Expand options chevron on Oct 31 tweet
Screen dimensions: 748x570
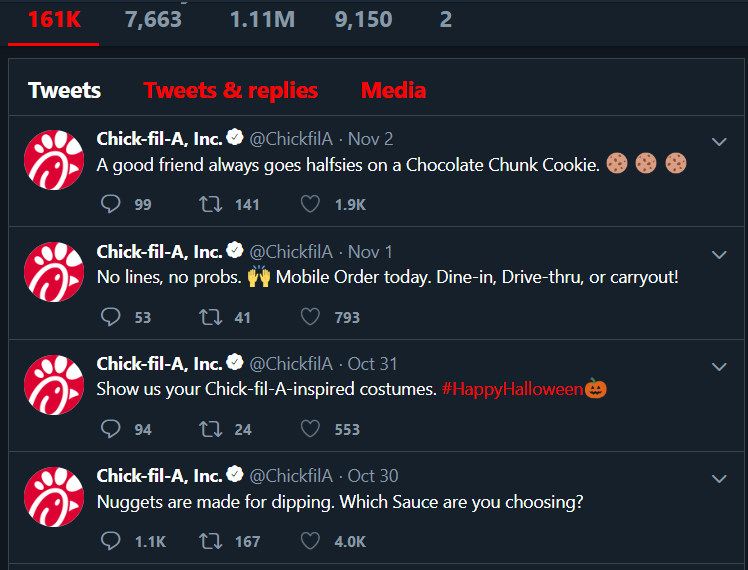point(719,366)
